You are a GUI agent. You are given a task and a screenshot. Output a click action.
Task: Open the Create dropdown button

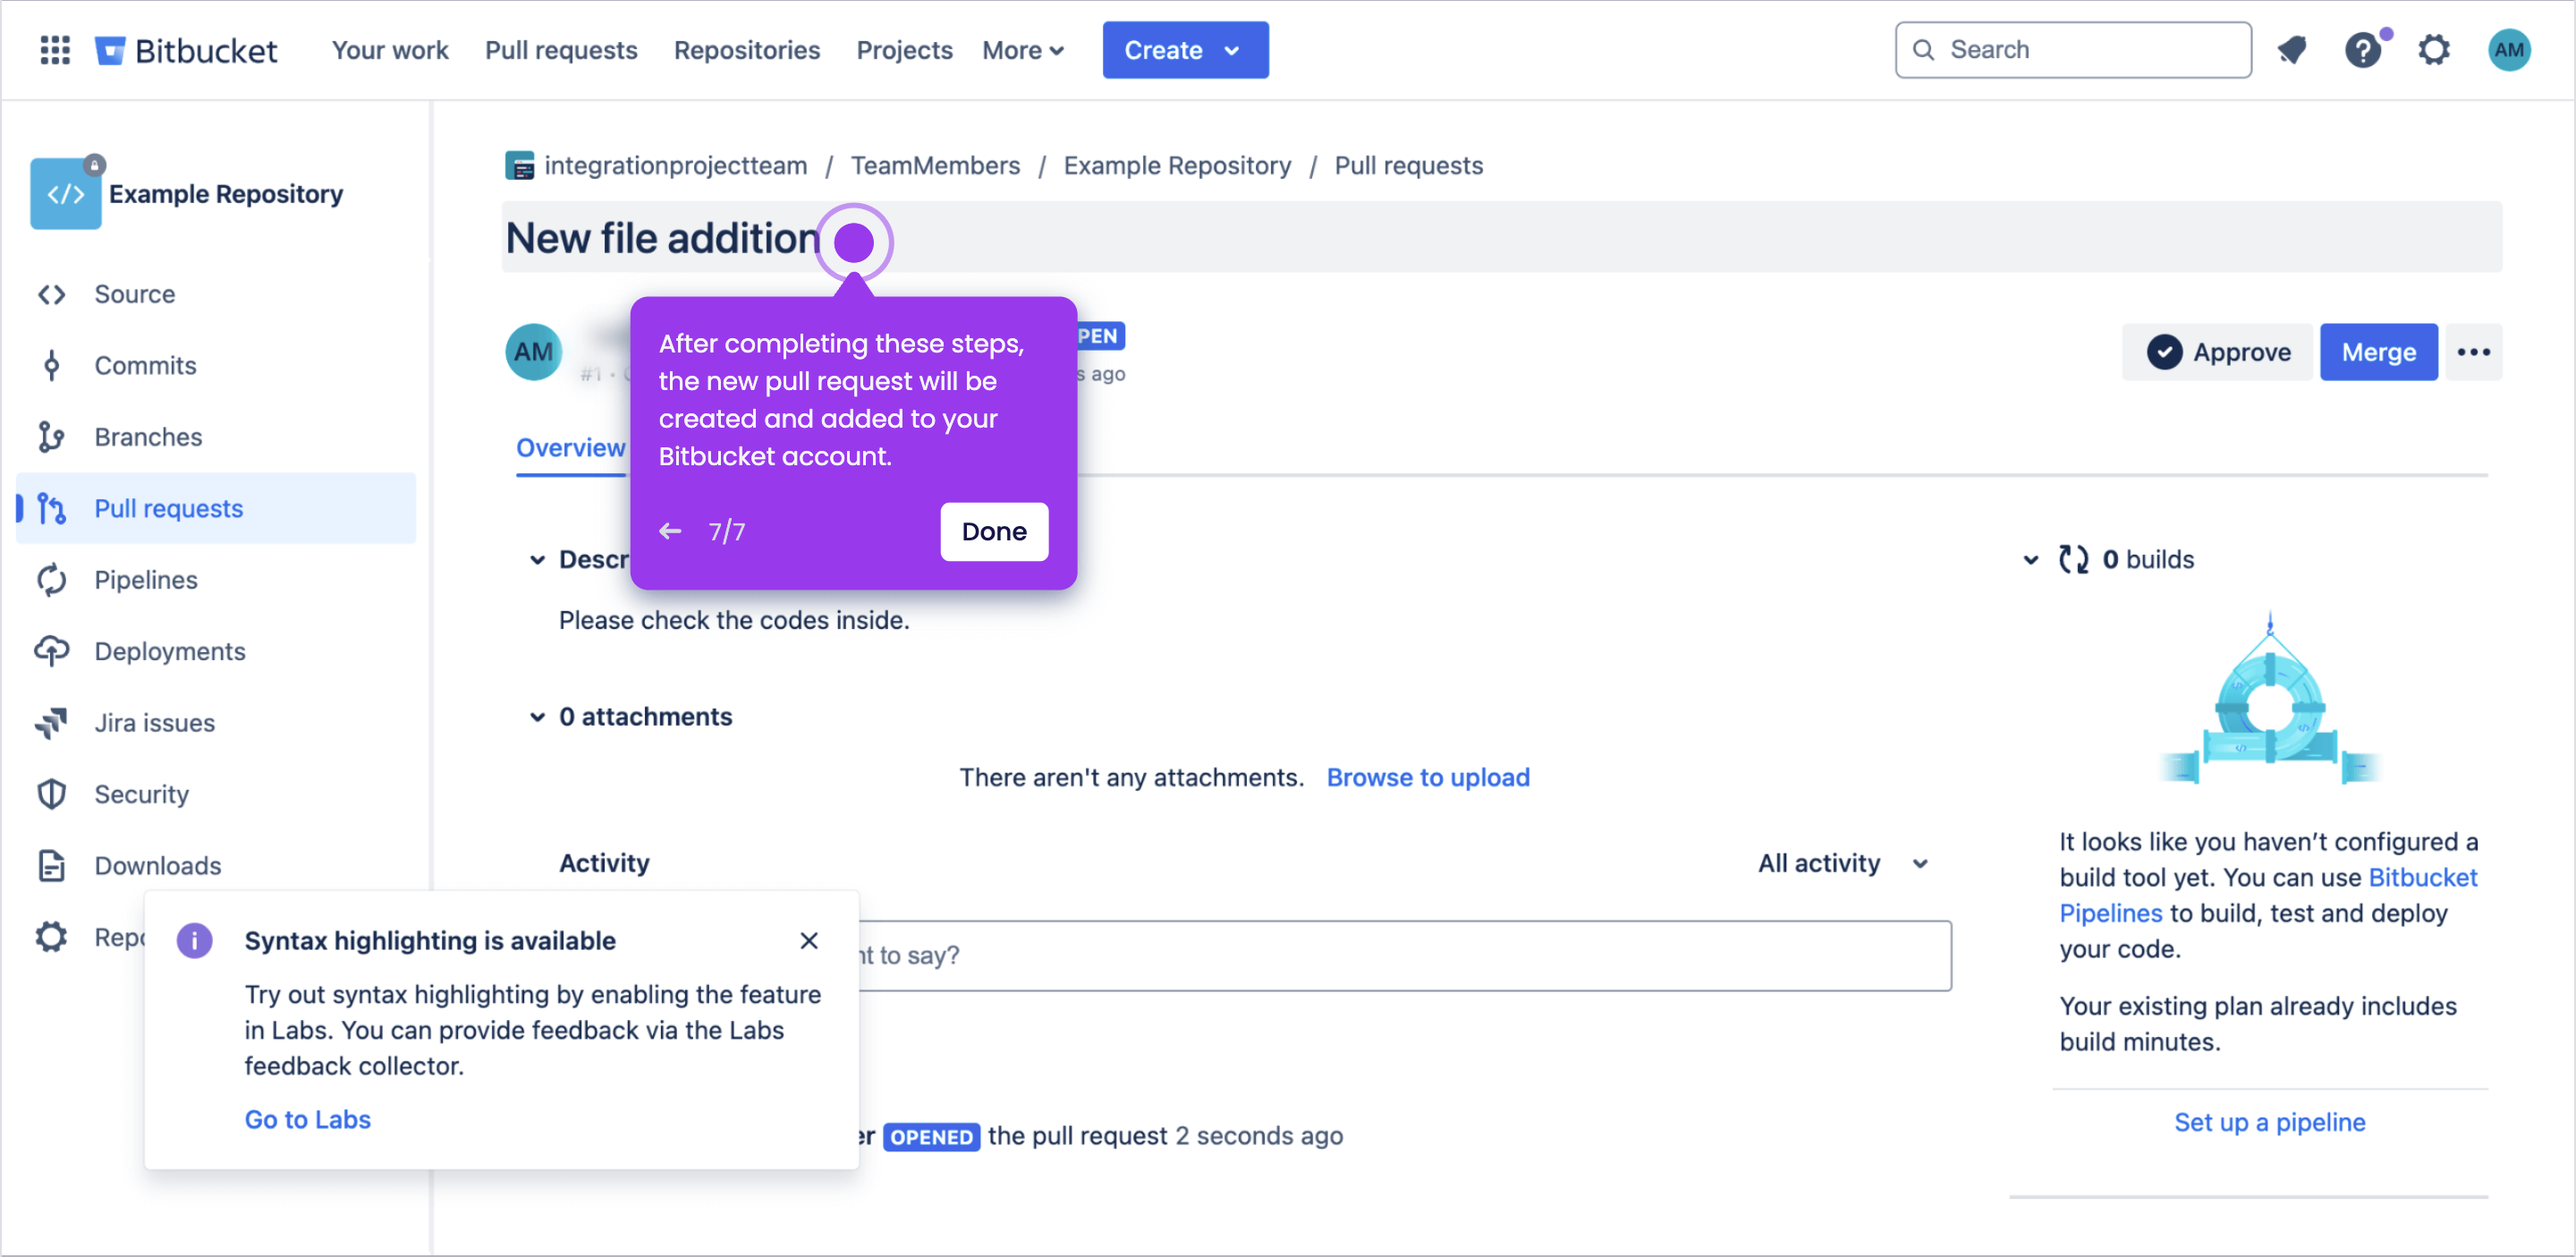[1185, 50]
